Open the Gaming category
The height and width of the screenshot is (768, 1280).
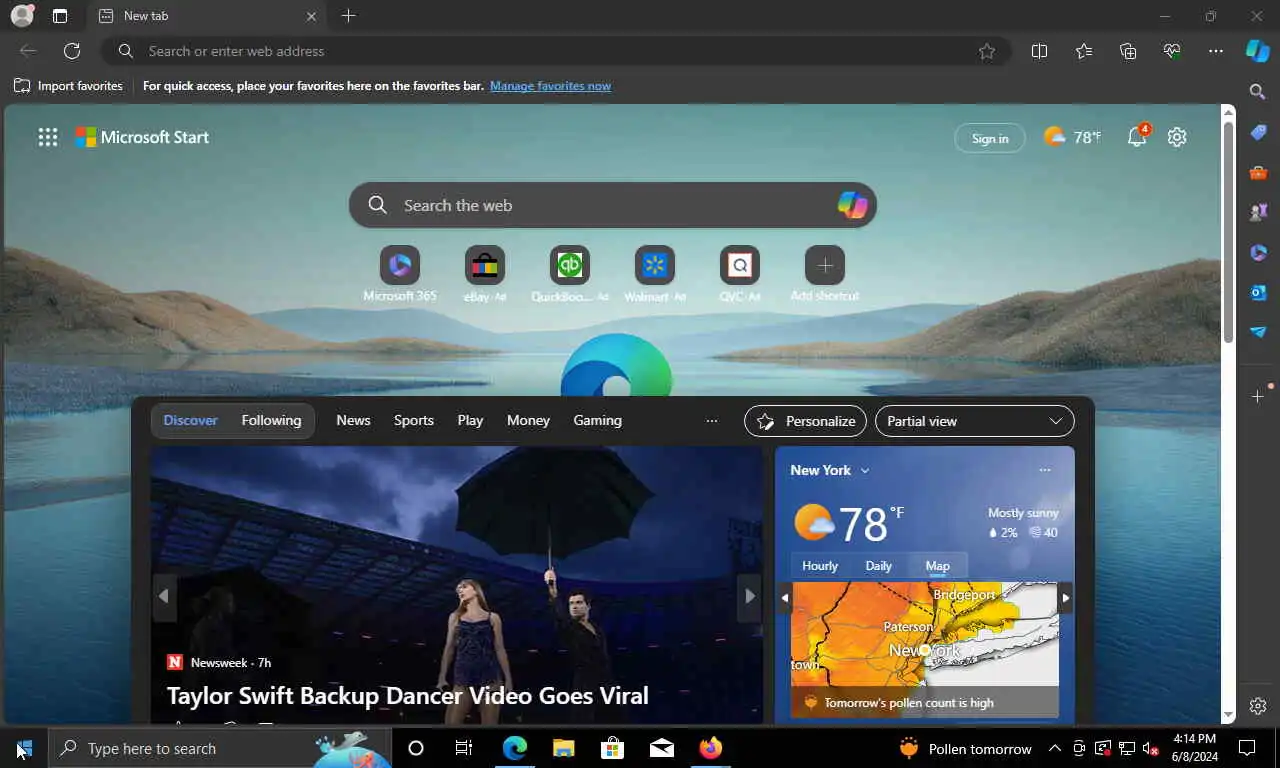[597, 421]
